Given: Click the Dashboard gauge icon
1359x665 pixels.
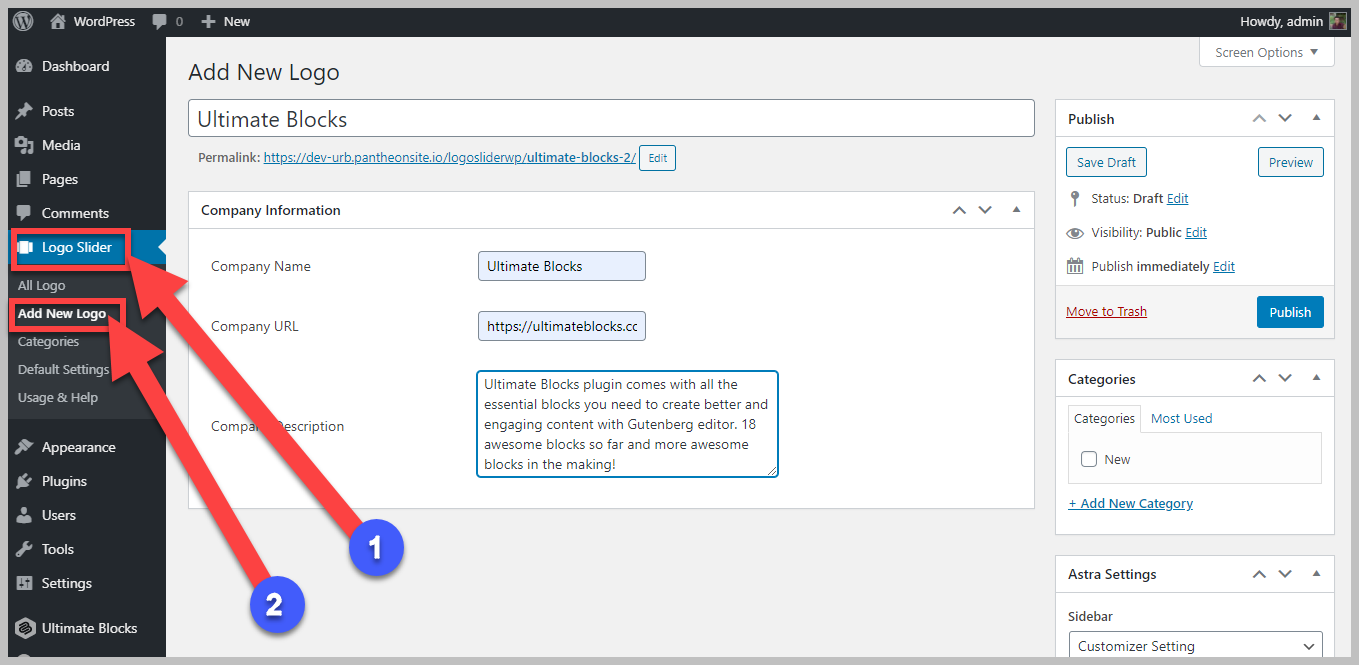Looking at the screenshot, I should click(25, 66).
